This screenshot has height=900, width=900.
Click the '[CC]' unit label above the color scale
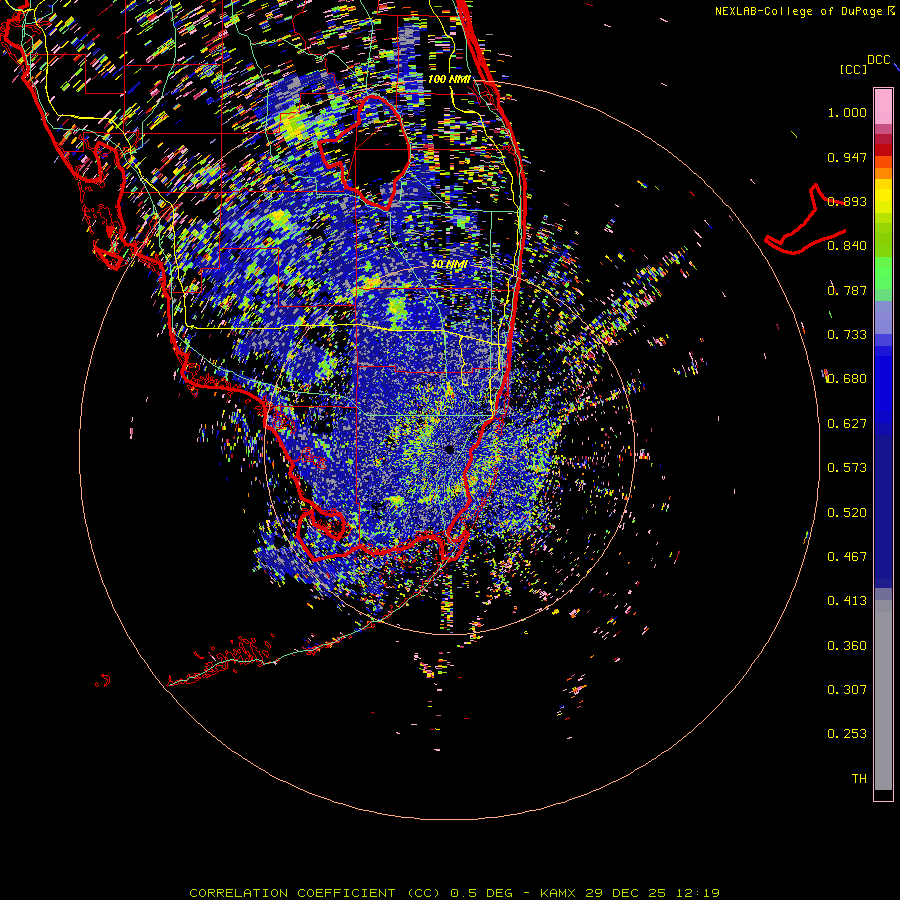coord(853,69)
